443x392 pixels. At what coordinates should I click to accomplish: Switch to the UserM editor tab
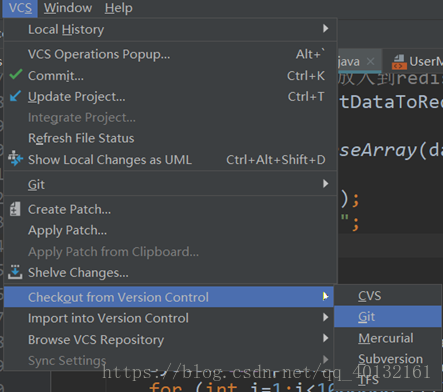coord(413,61)
